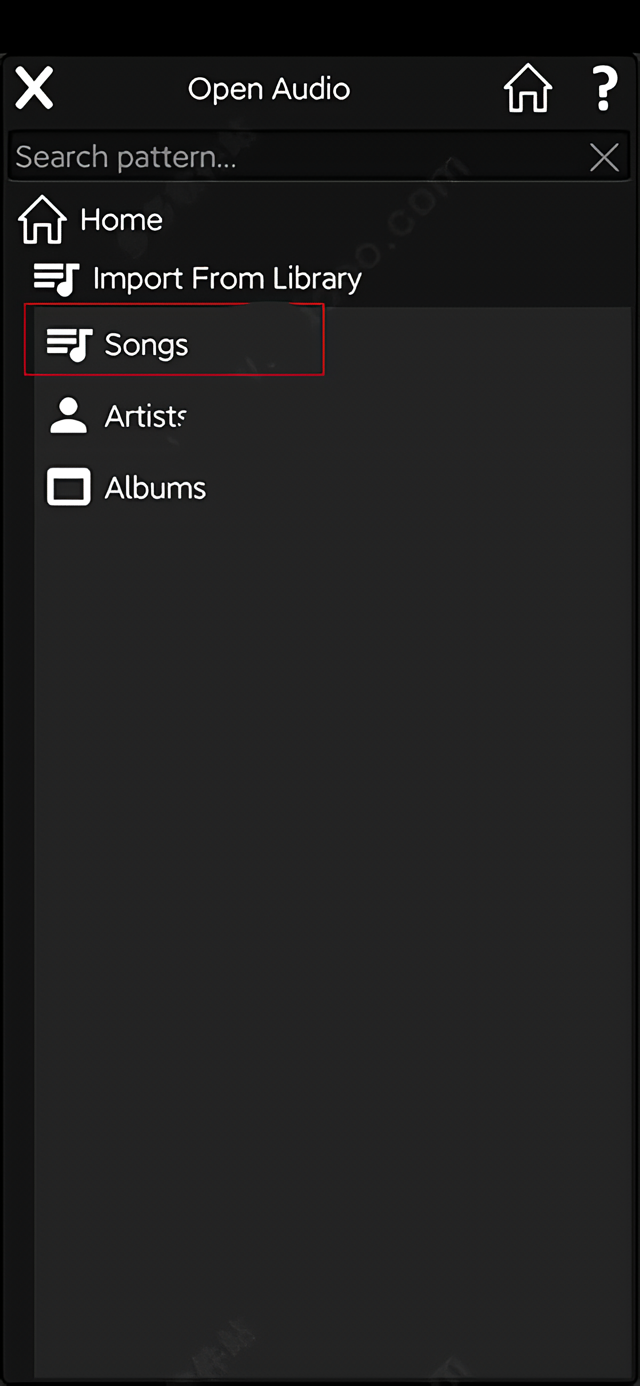Image resolution: width=640 pixels, height=1386 pixels.
Task: Browse by Albums
Action: click(x=155, y=488)
